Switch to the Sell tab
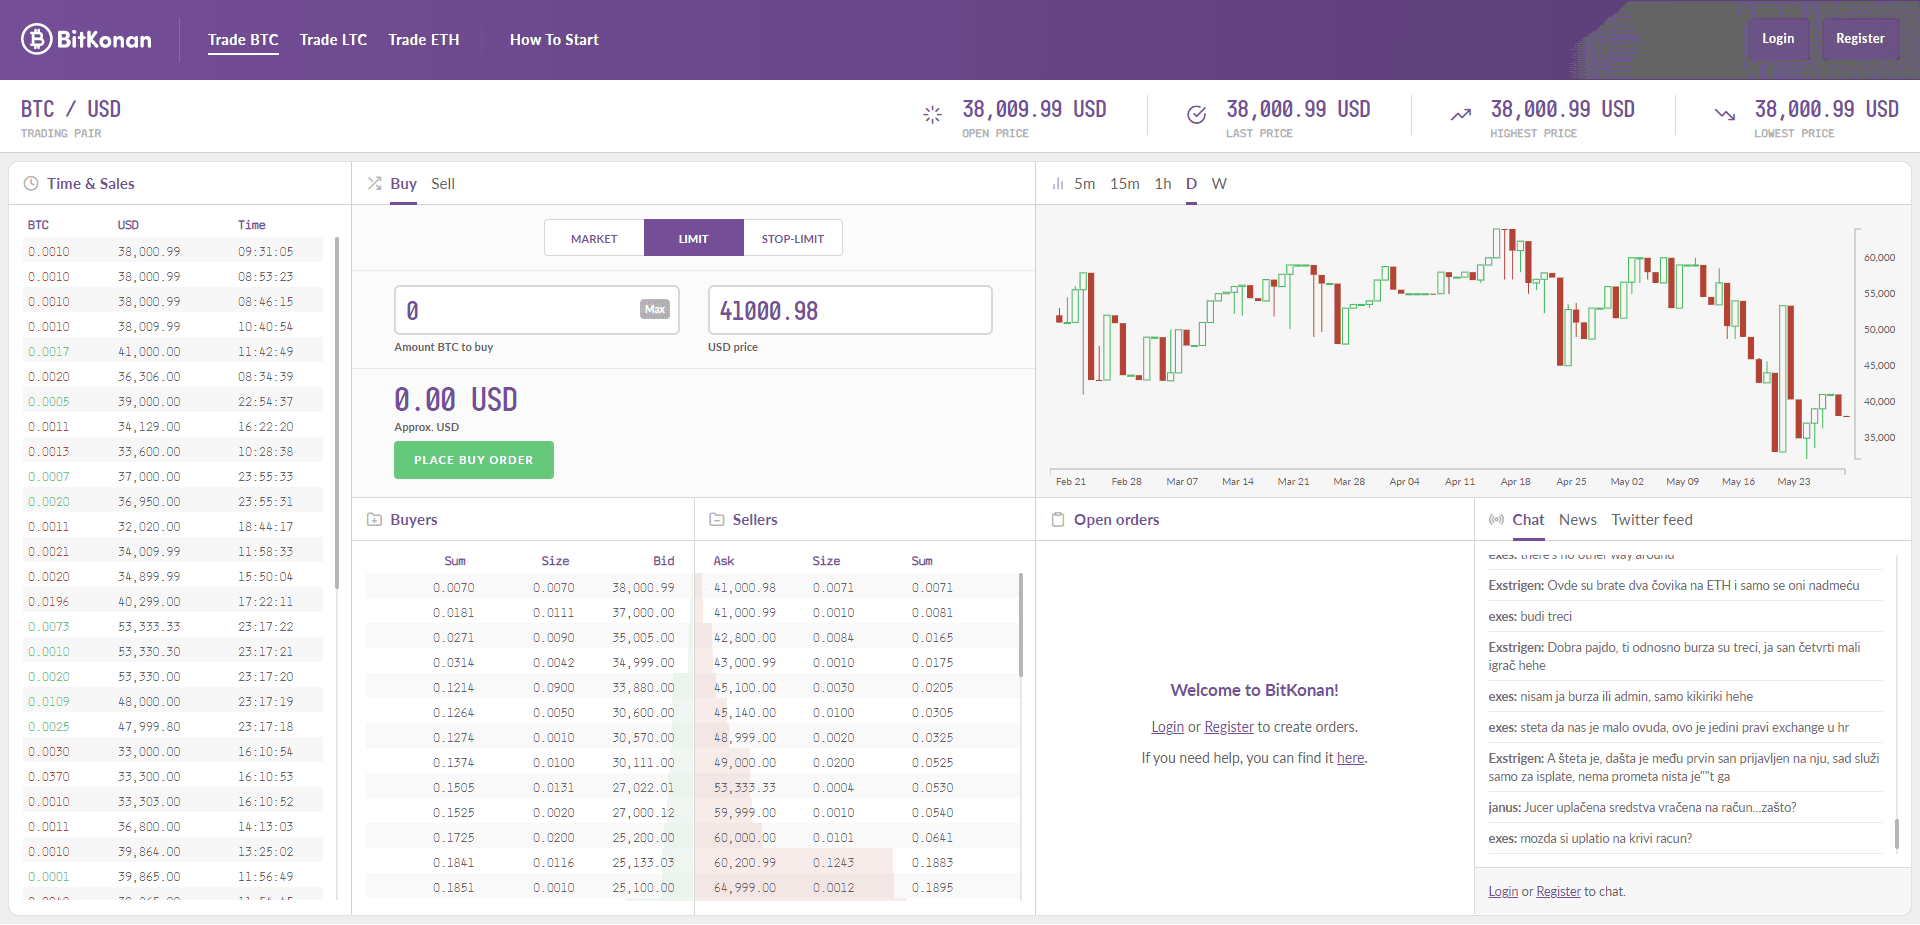Image resolution: width=1920 pixels, height=925 pixels. click(443, 184)
